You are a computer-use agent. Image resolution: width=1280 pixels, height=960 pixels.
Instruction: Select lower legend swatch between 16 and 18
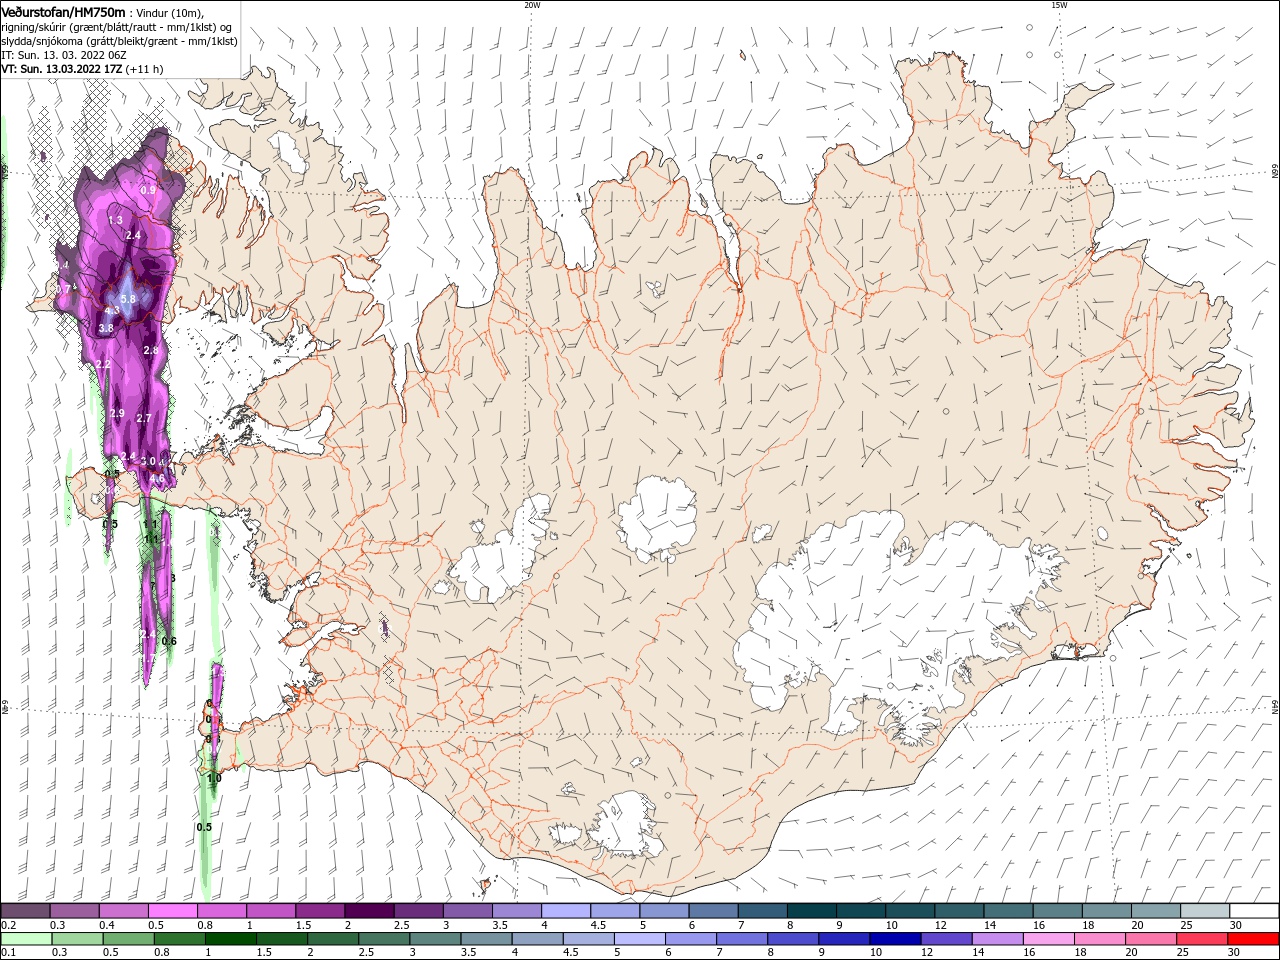[1048, 939]
